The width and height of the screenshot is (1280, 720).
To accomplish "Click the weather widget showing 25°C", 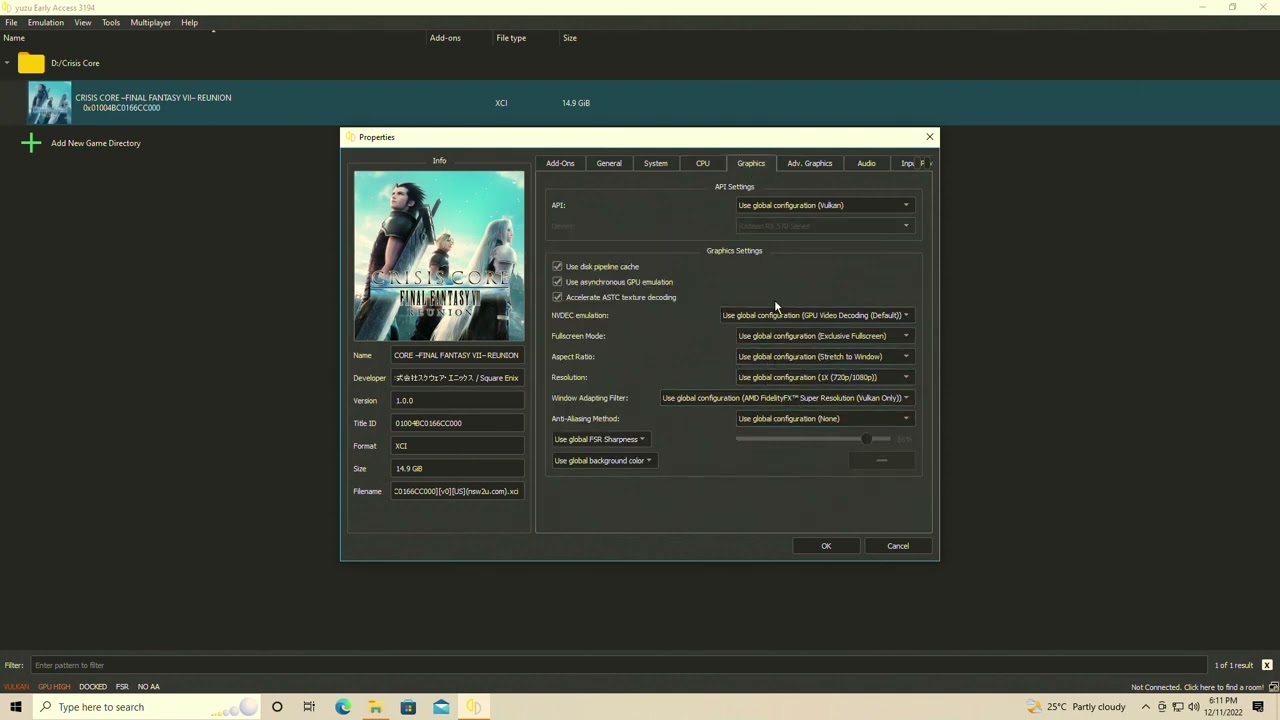I will [x=1076, y=707].
